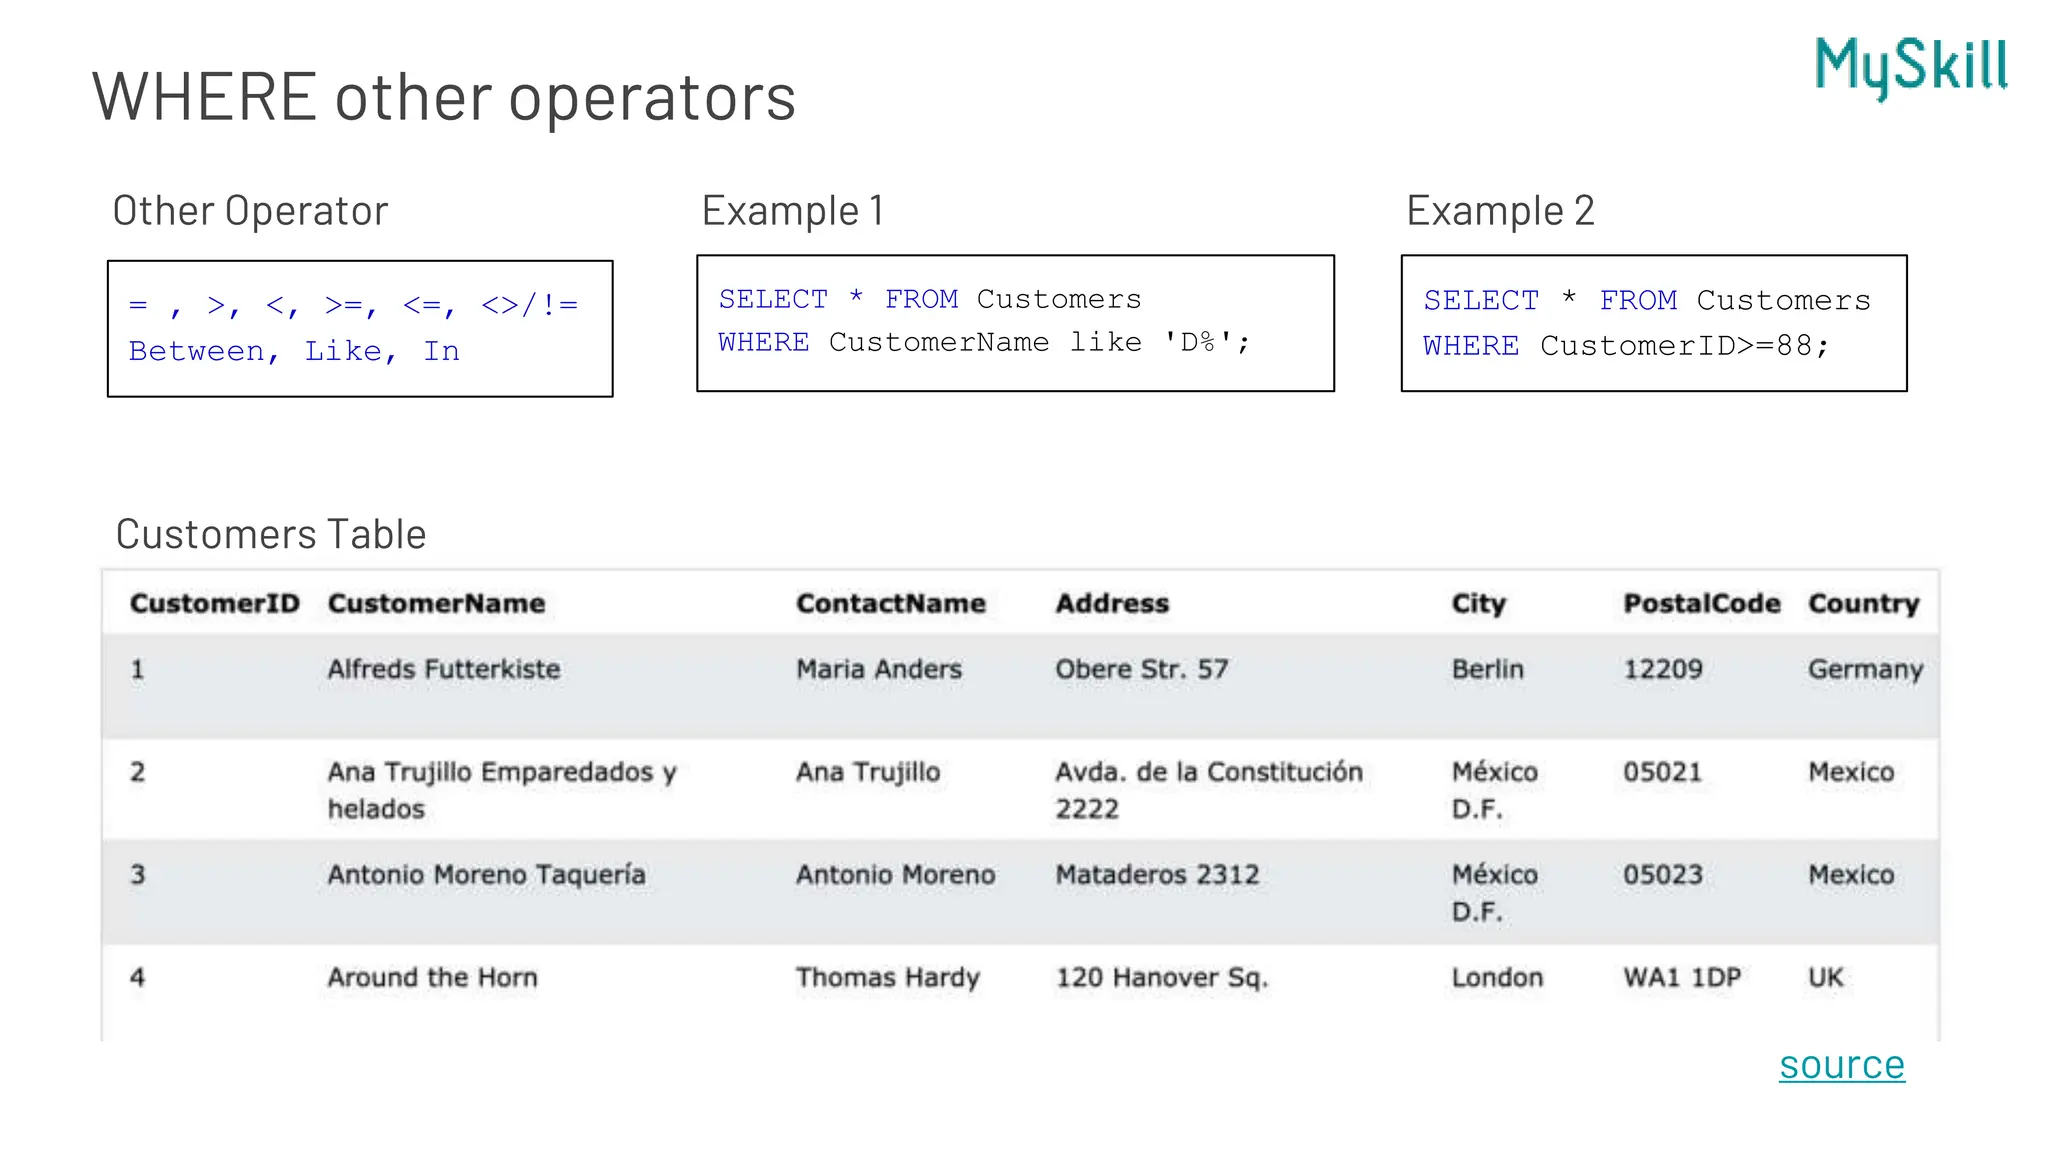The width and height of the screenshot is (2048, 1152).
Task: Click postal code '05023'
Action: pos(1663,875)
